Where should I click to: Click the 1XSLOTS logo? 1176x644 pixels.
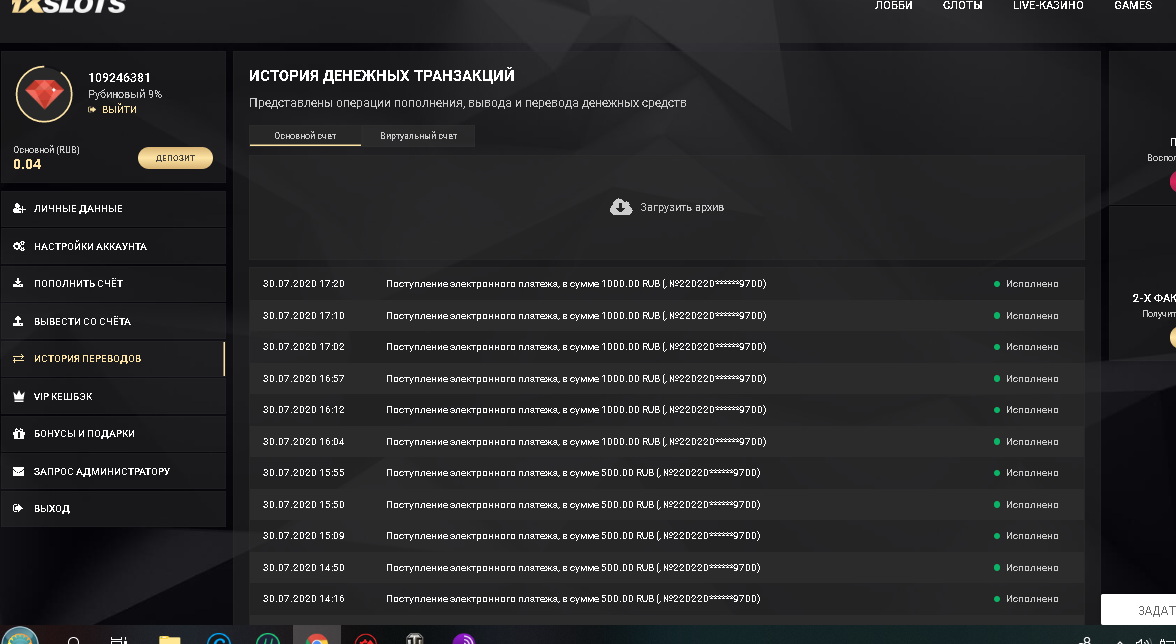coord(68,6)
